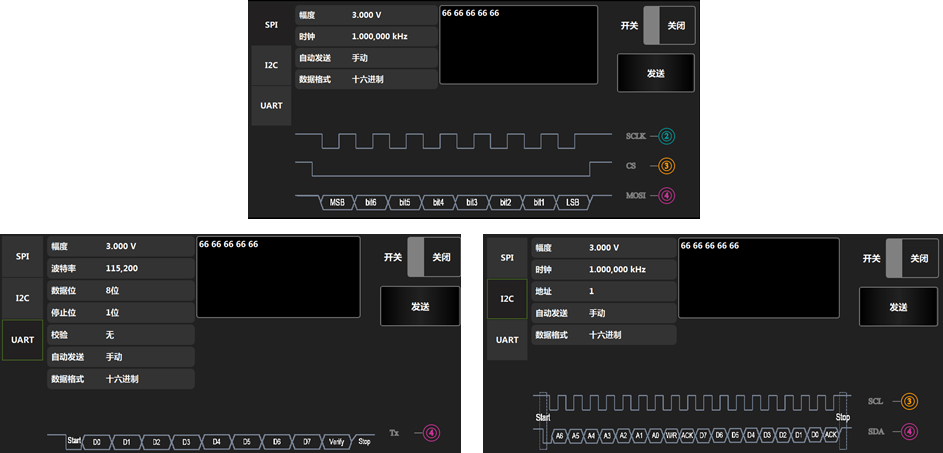Viewport: 943px width, 453px height.
Task: Click the 幅度 3.000 V field in the top panel
Action: (x=366, y=16)
